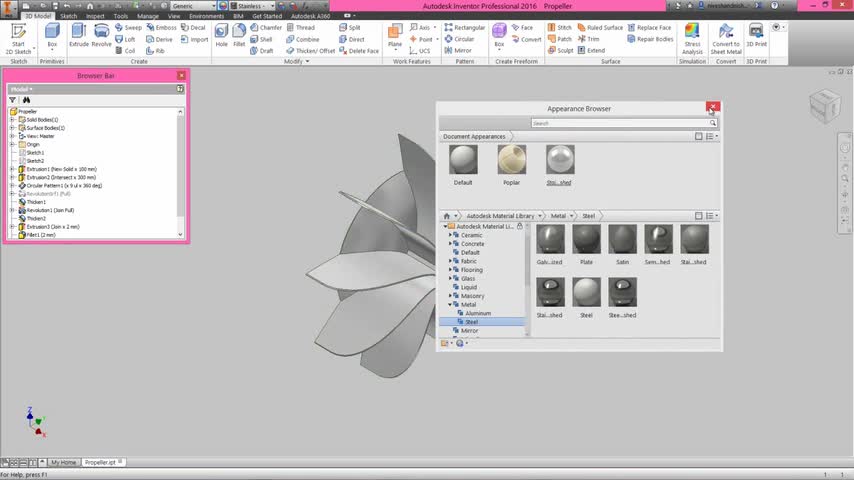Click the Mirror pattern tool
The width and height of the screenshot is (854, 480).
point(458,51)
